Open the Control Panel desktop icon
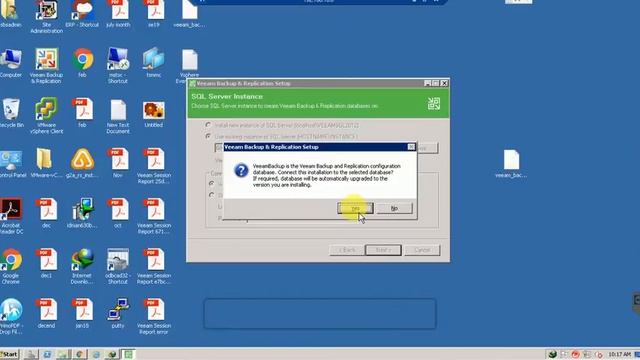The width and height of the screenshot is (640, 360). [11, 164]
